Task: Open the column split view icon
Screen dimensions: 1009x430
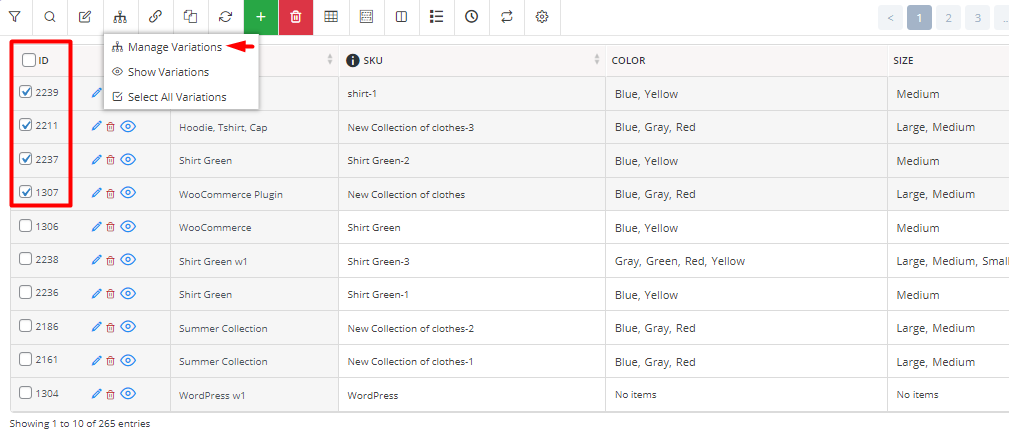Action: click(402, 17)
